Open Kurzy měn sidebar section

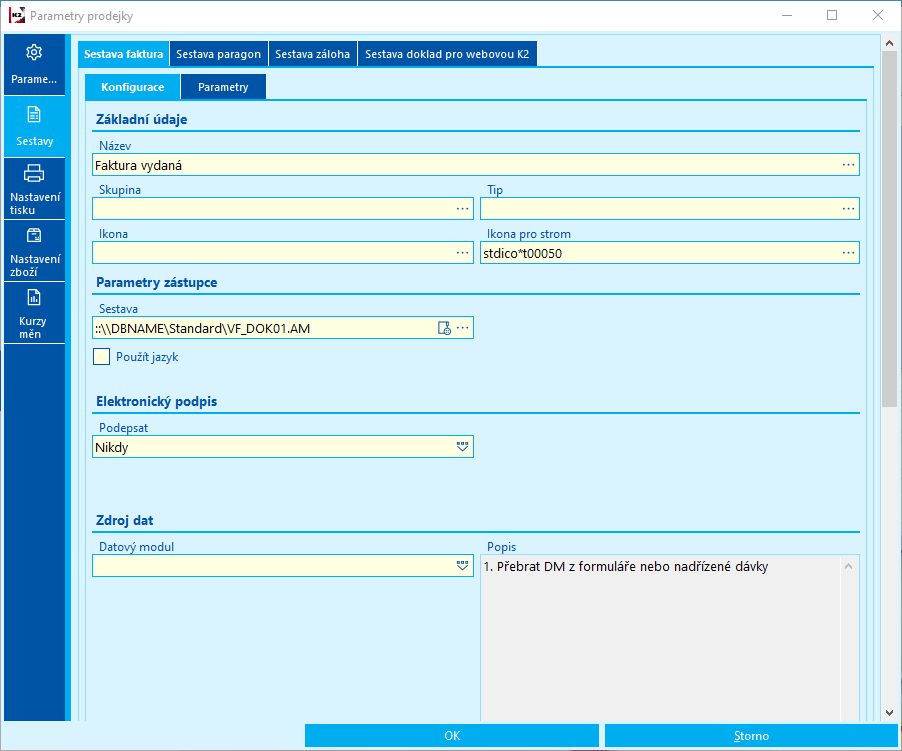tap(34, 312)
